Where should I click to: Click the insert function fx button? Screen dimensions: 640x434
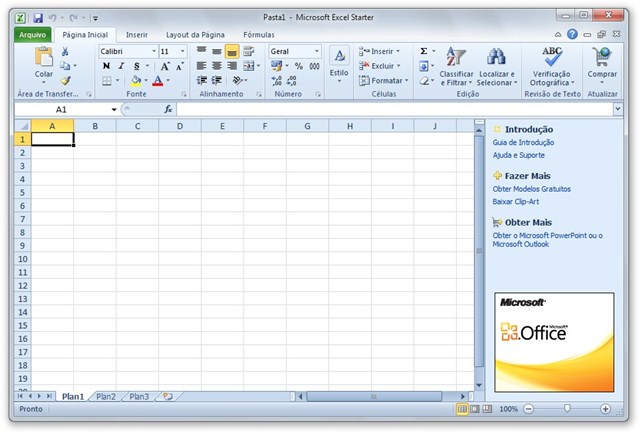(168, 109)
